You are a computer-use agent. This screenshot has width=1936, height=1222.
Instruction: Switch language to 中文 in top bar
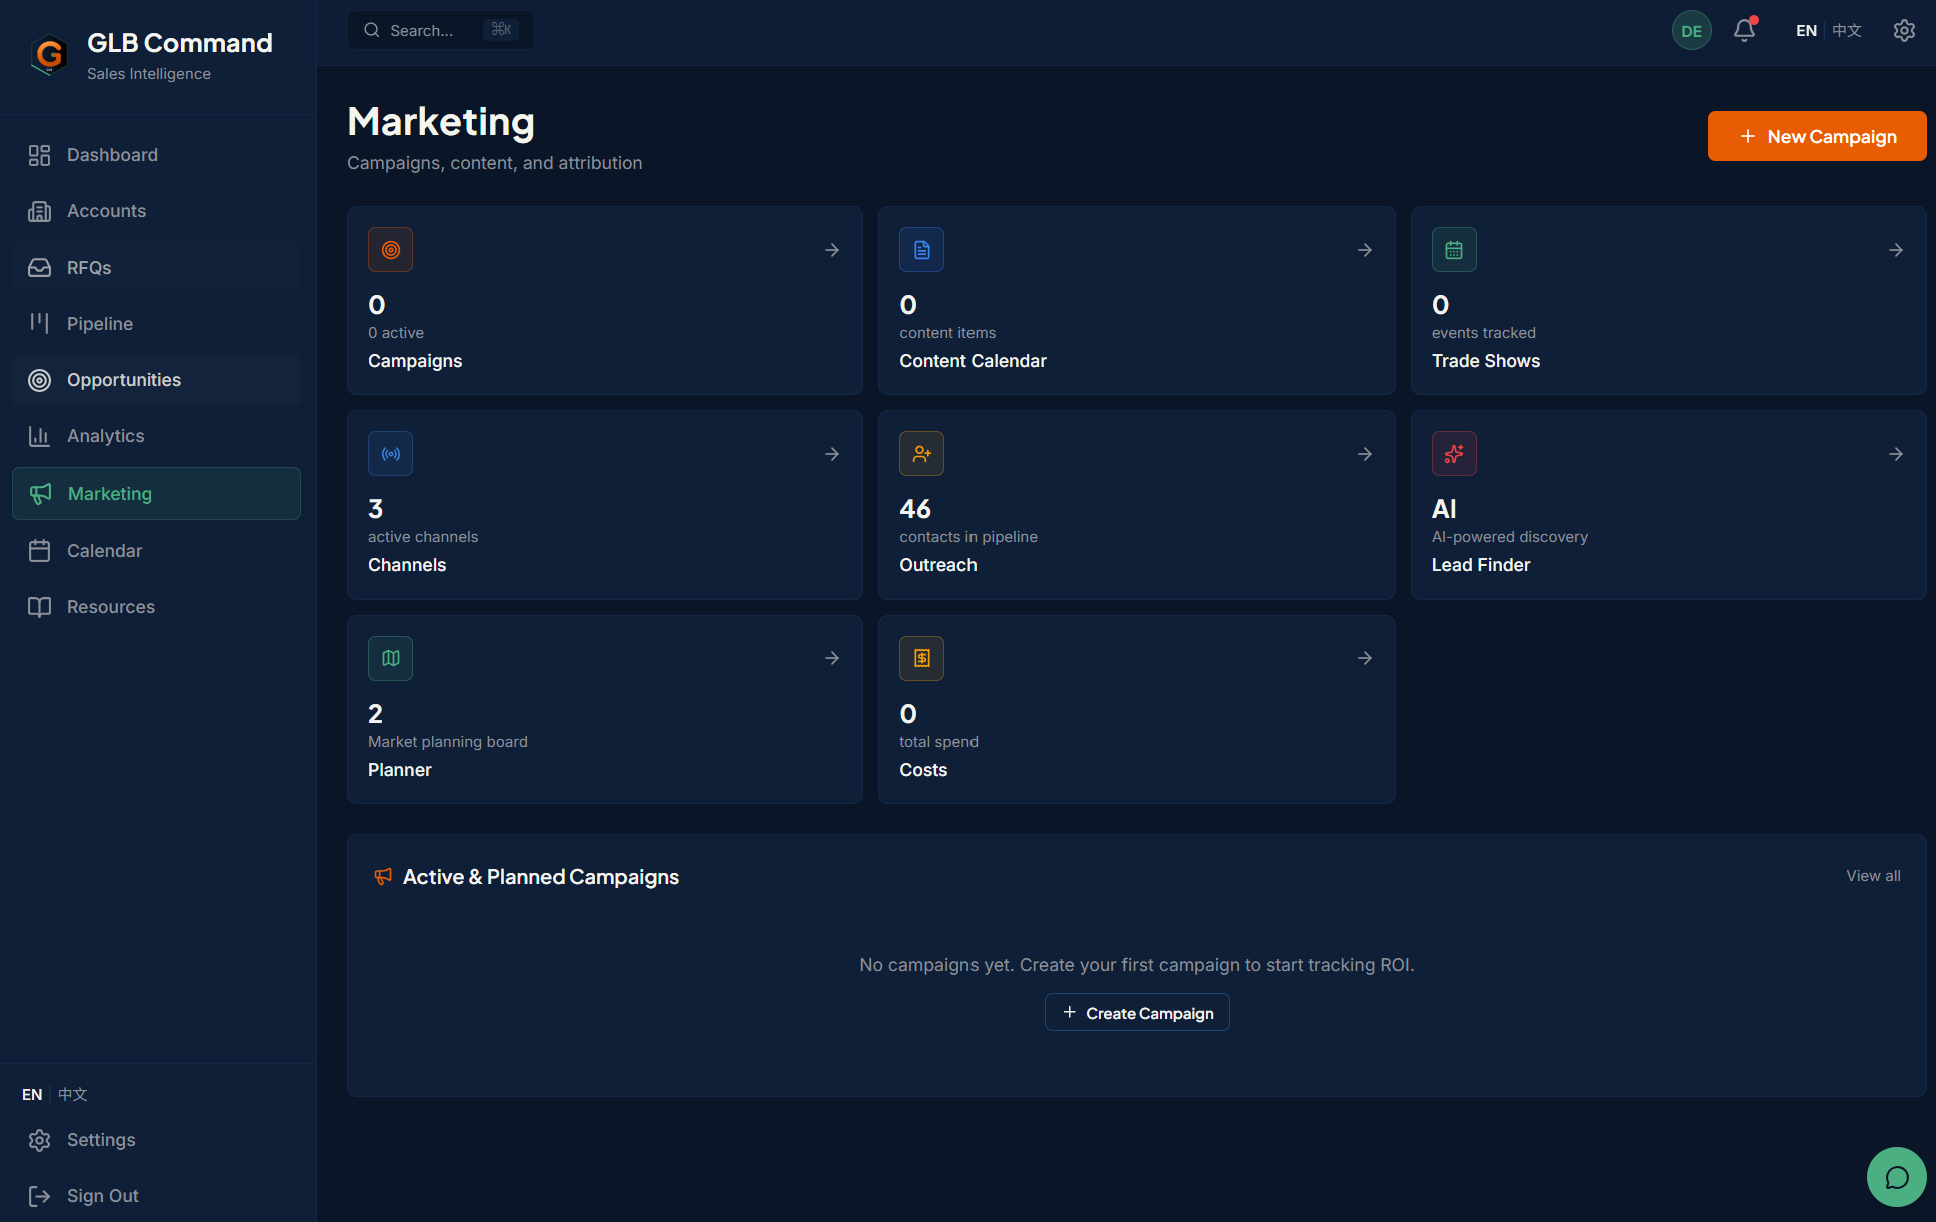(1846, 30)
